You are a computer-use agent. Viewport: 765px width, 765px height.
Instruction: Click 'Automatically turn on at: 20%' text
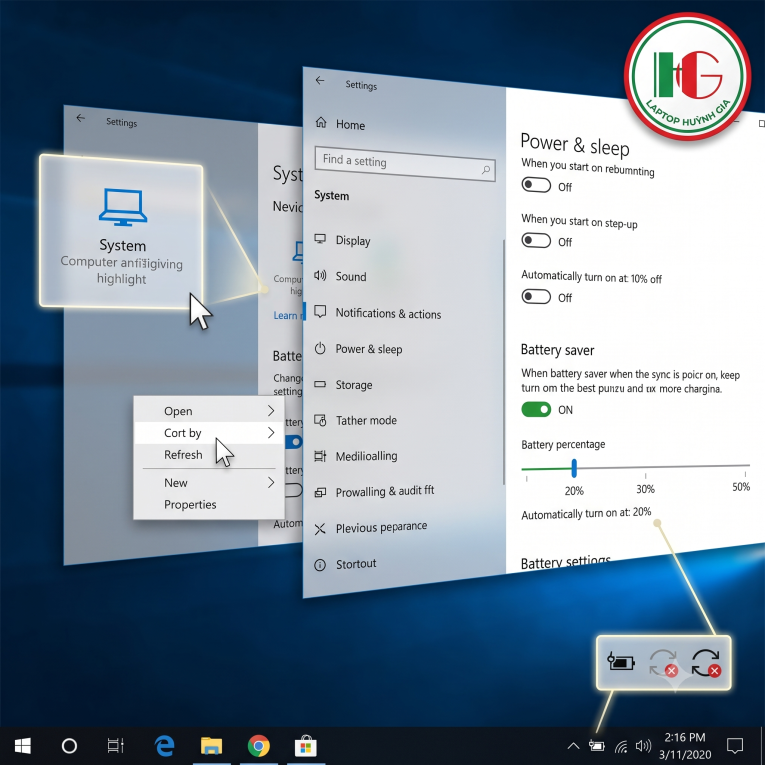(x=586, y=513)
